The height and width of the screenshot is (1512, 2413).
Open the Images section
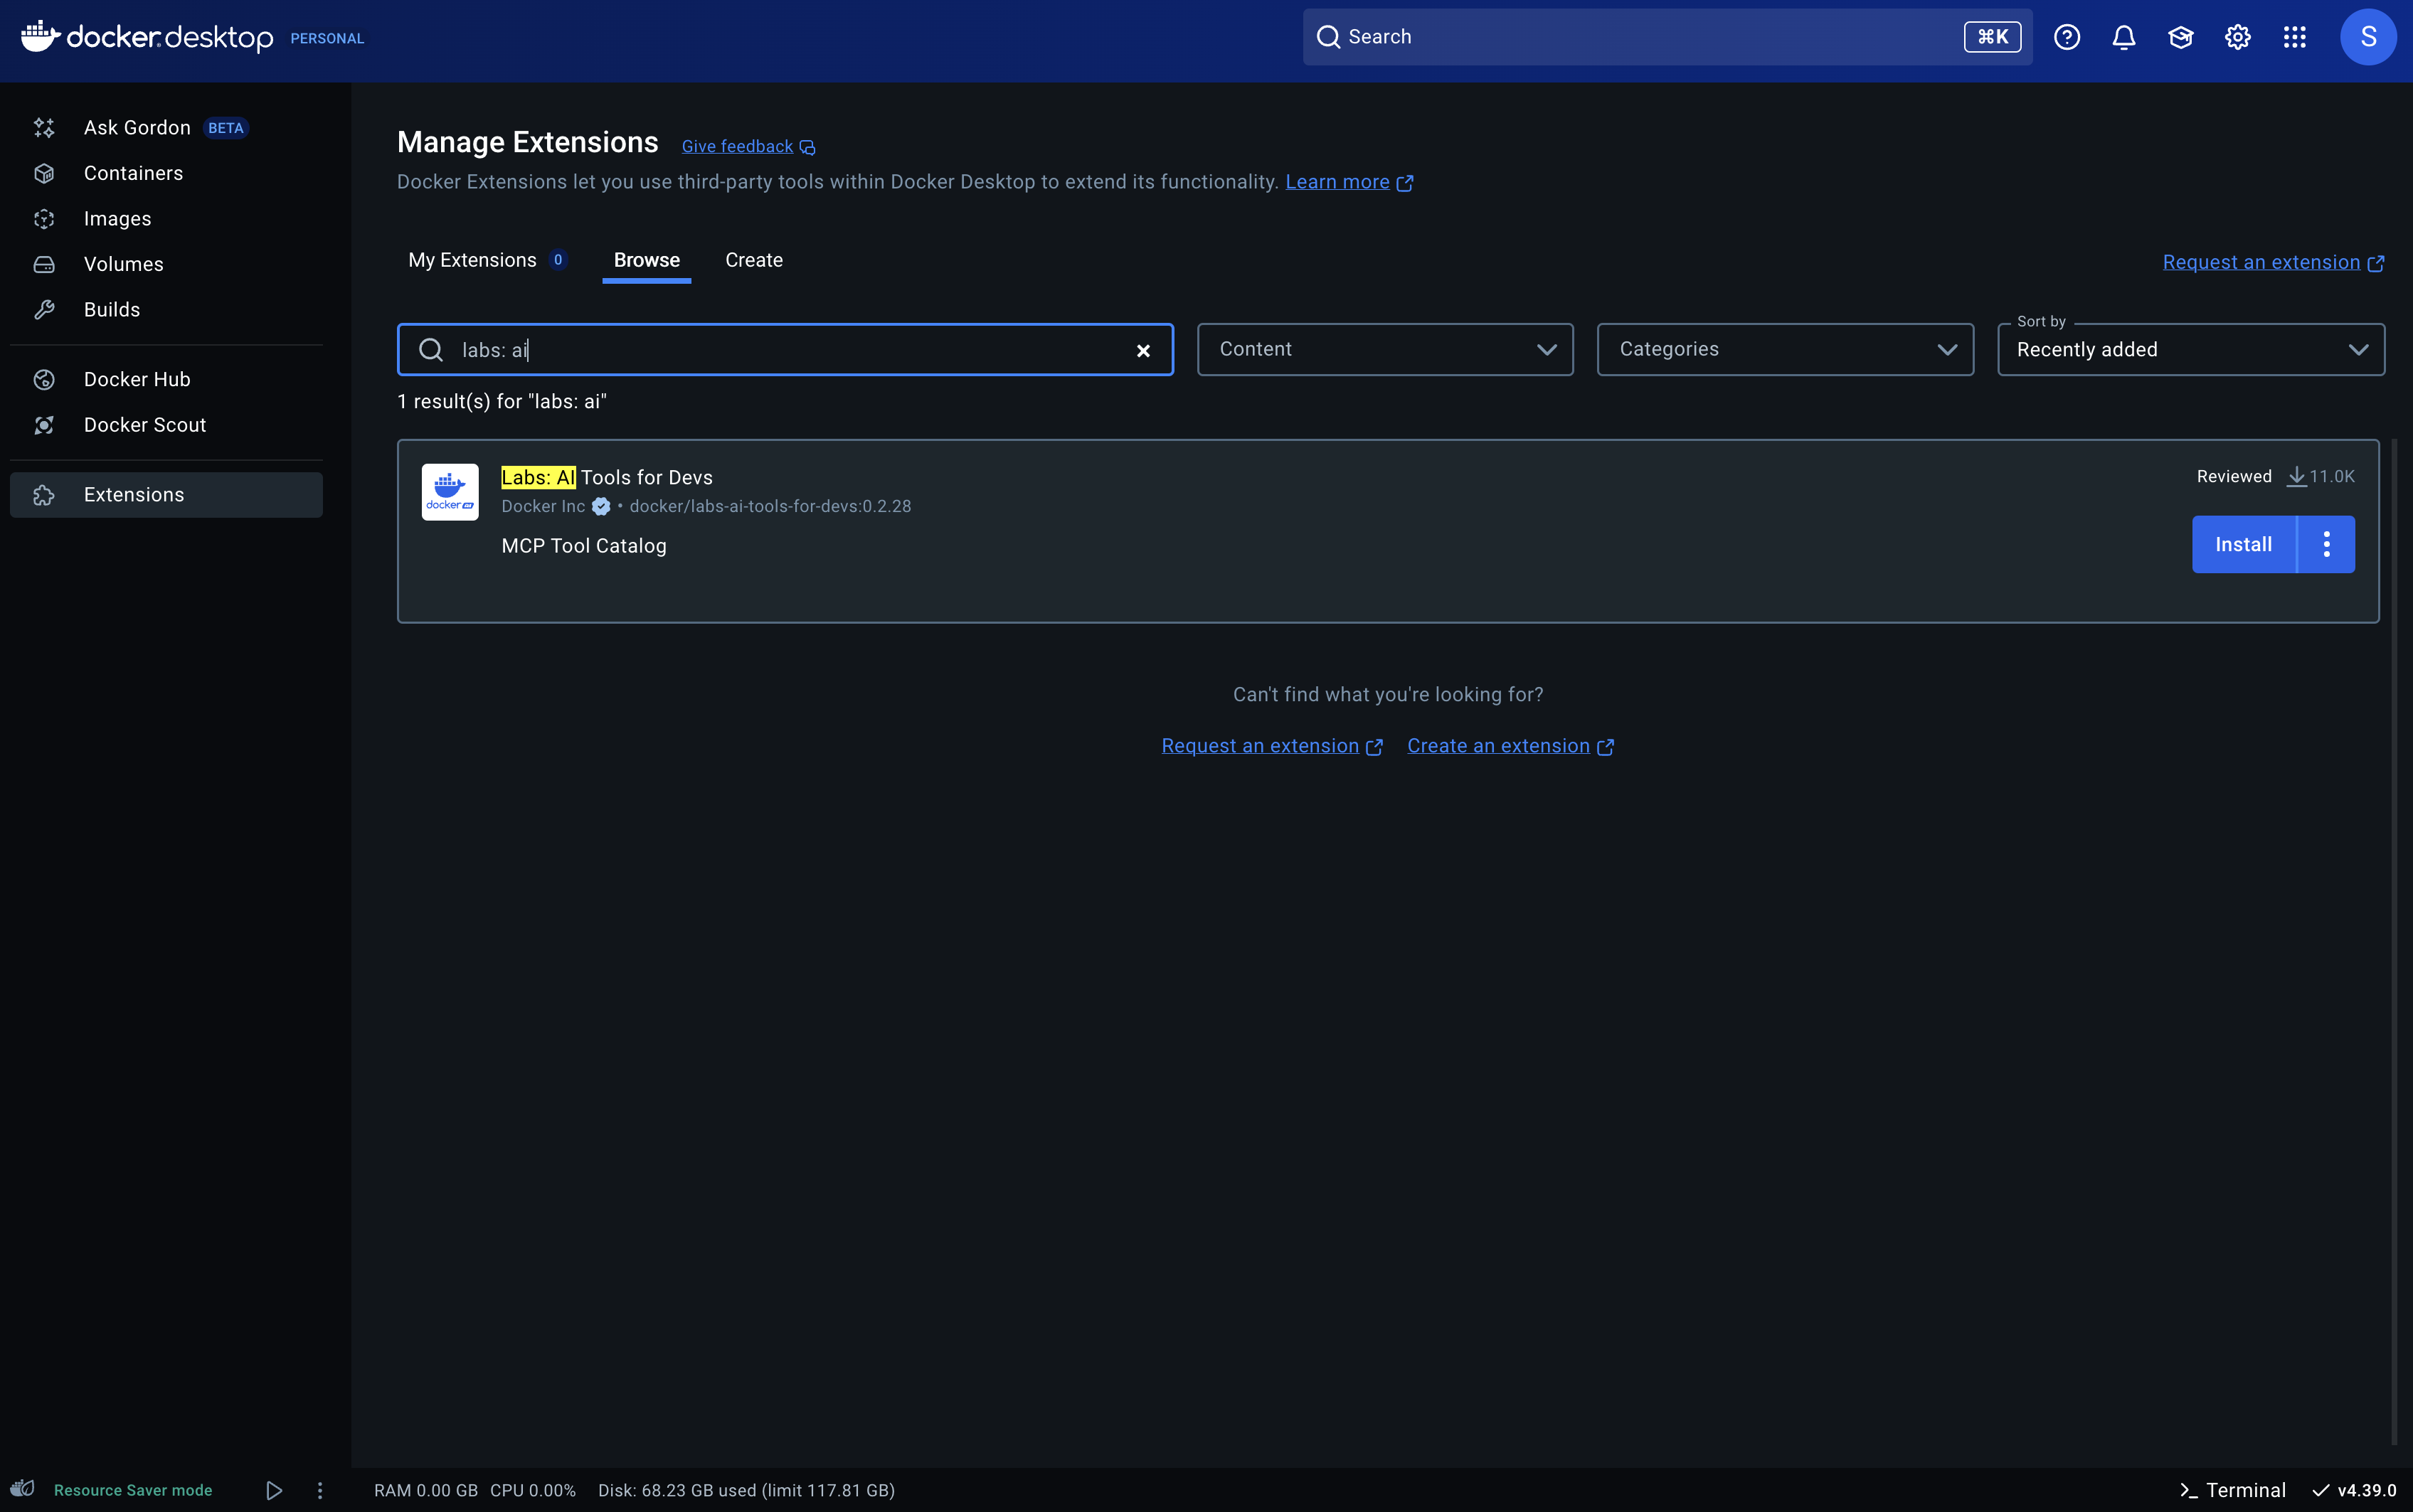(117, 218)
